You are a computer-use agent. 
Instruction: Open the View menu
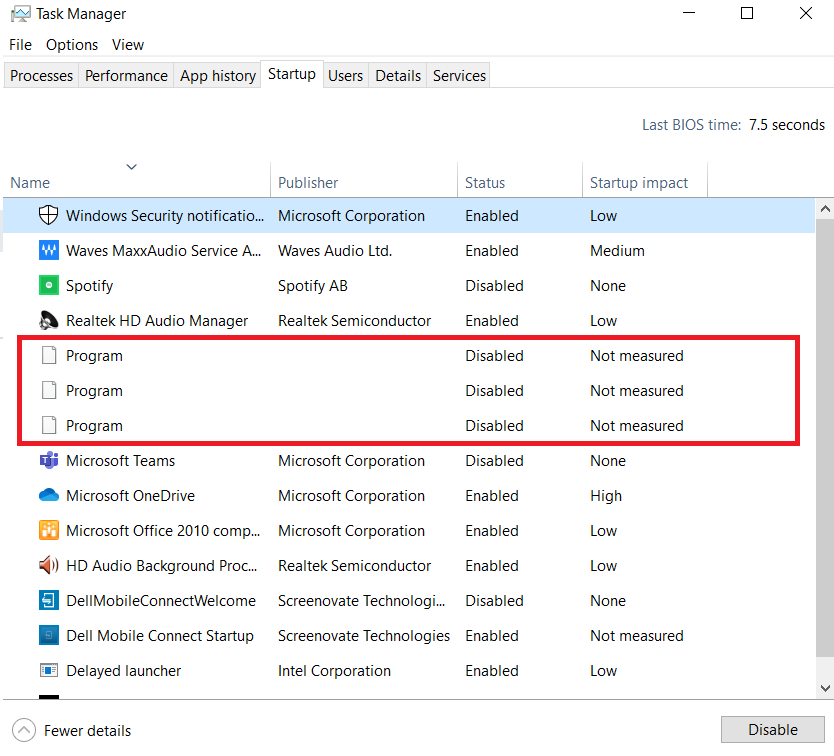pyautogui.click(x=128, y=45)
